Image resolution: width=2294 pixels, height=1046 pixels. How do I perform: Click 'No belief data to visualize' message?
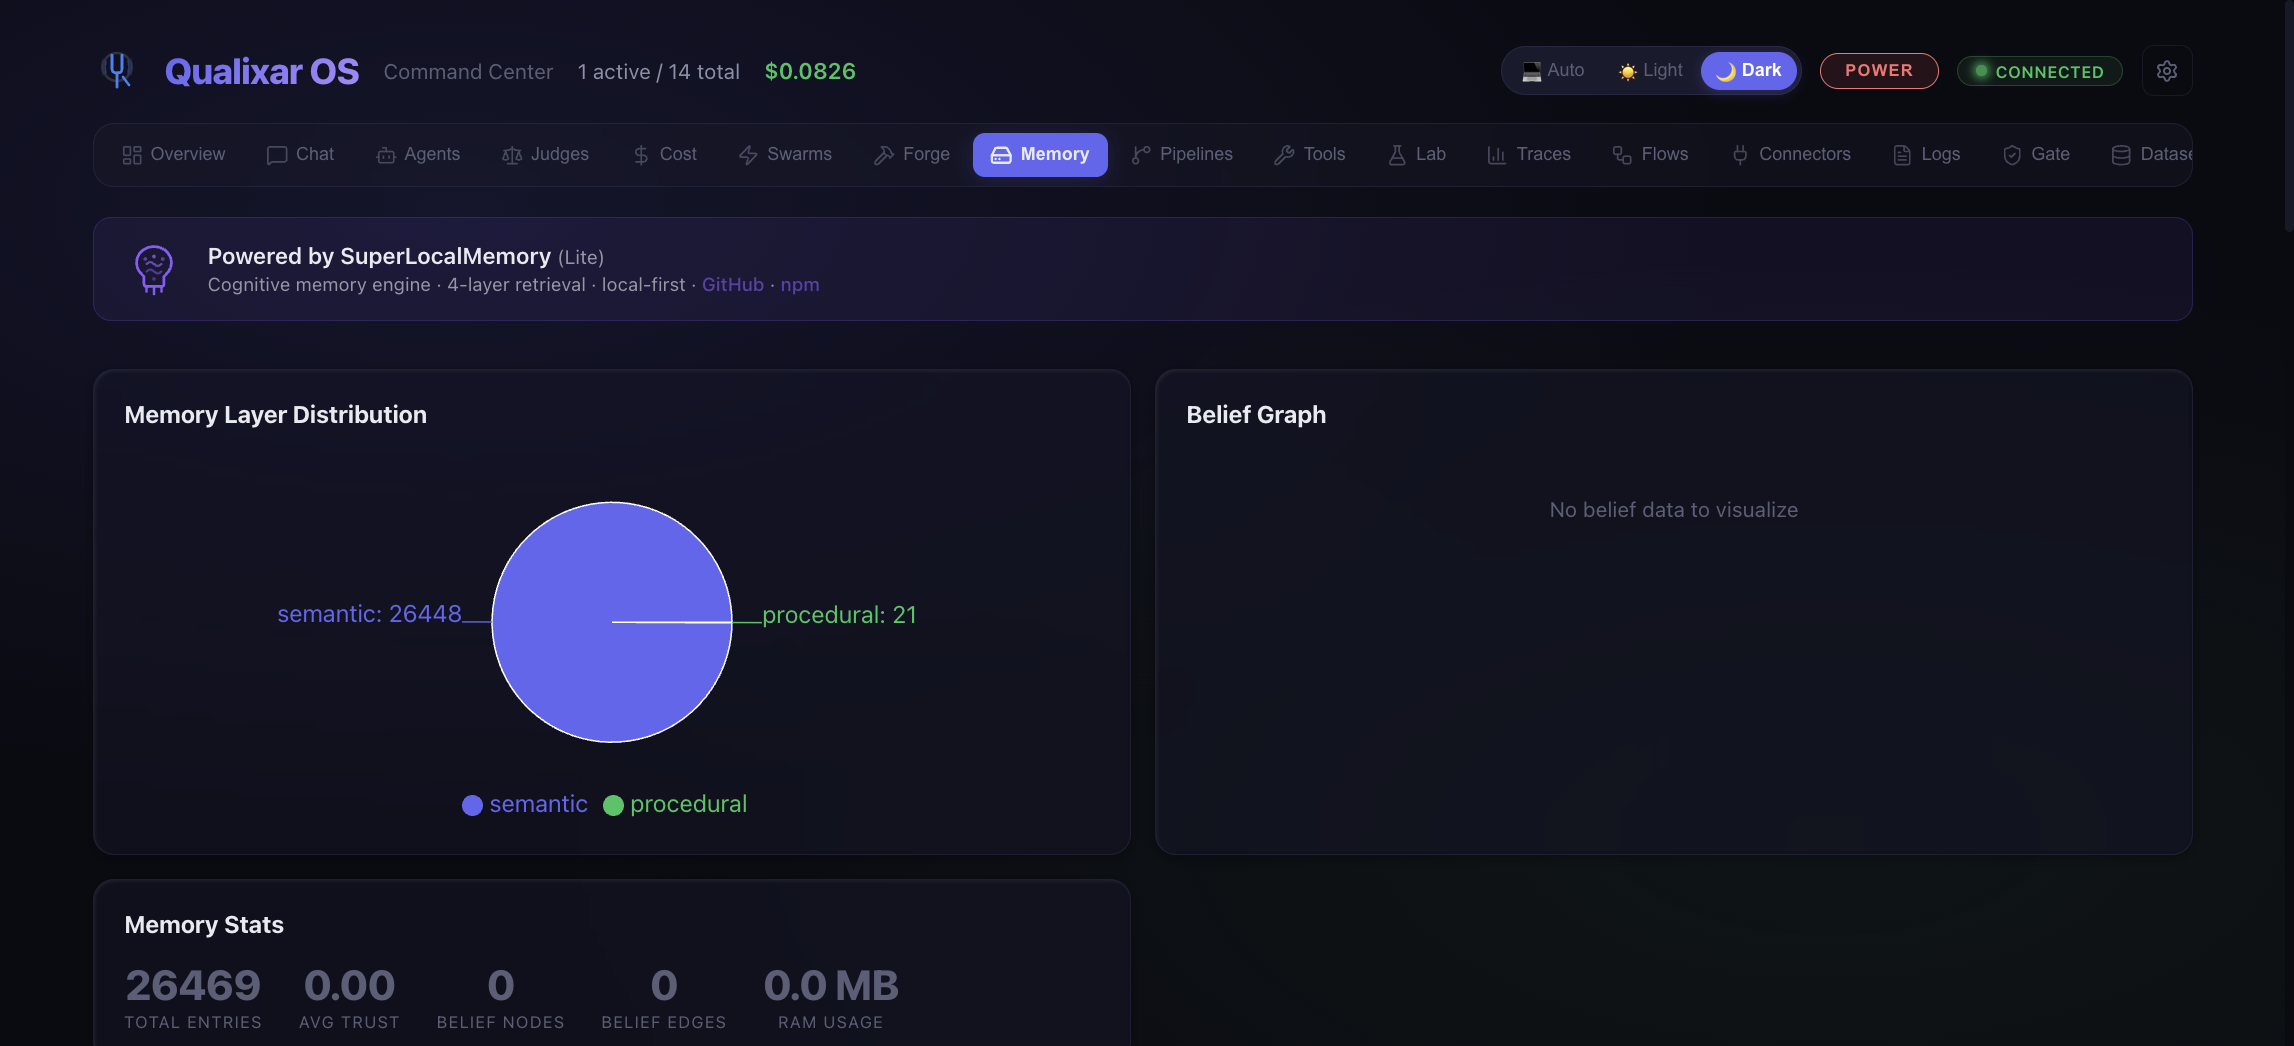click(x=1674, y=510)
